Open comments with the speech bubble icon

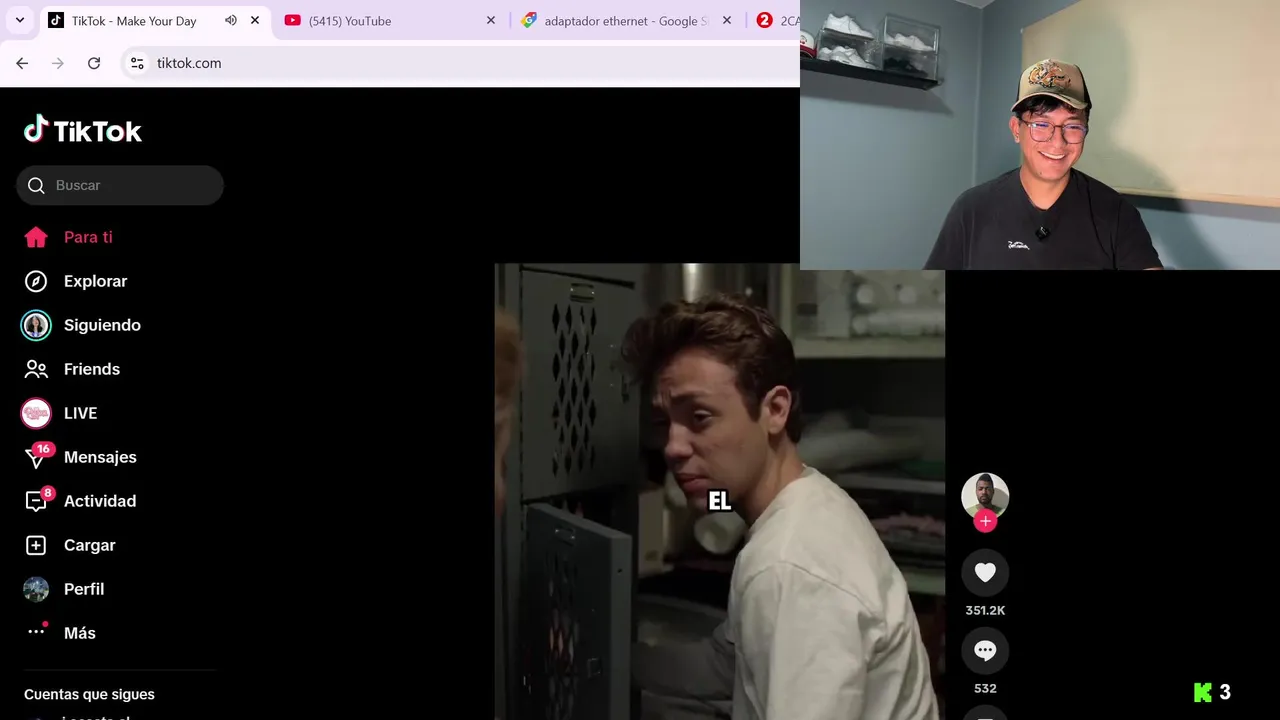pyautogui.click(x=985, y=650)
